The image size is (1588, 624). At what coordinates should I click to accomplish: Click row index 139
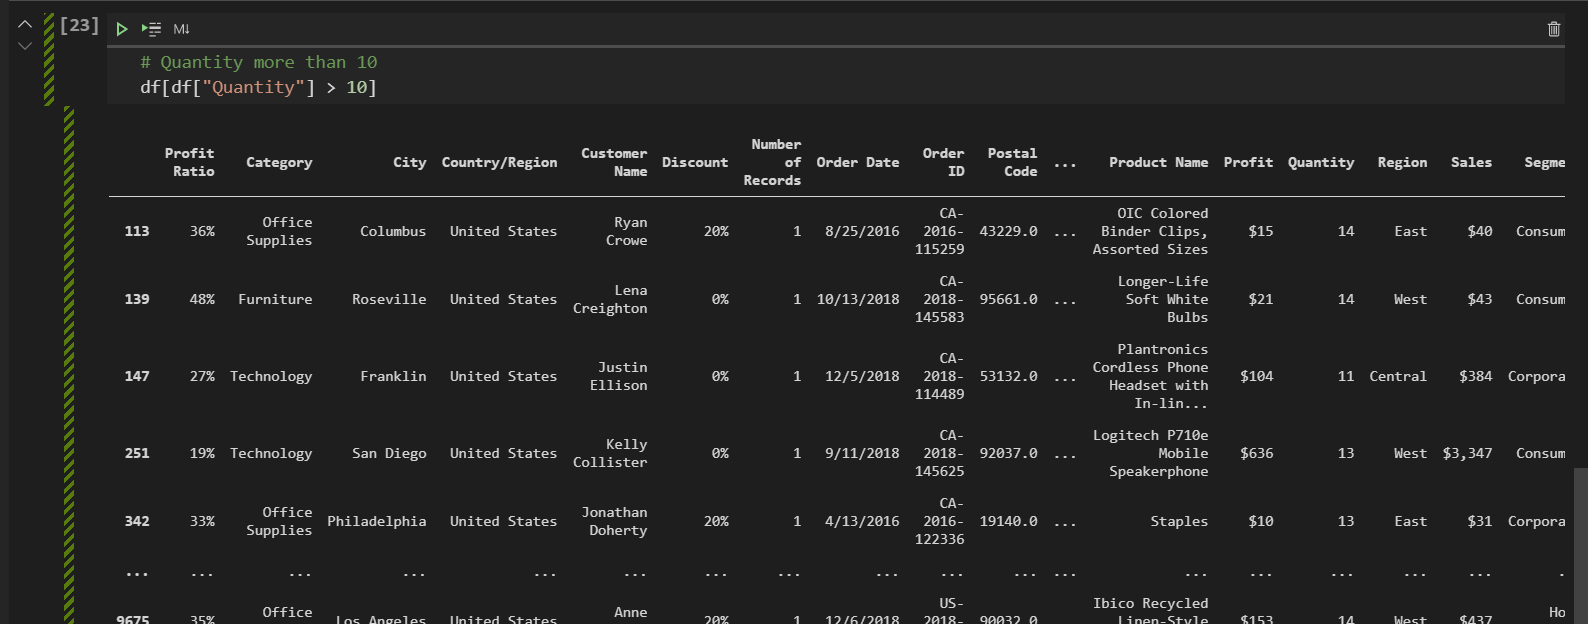tap(137, 299)
